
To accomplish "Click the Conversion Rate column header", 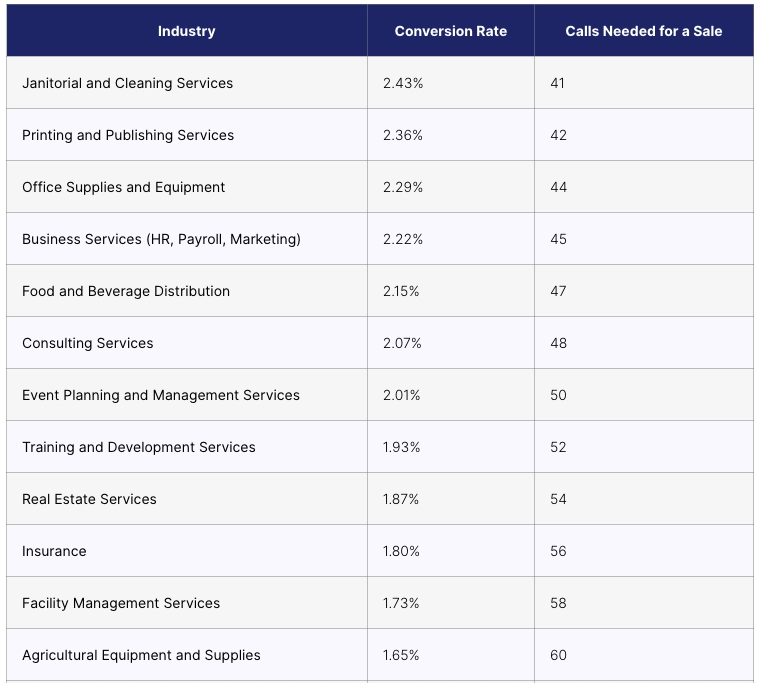I will point(450,31).
